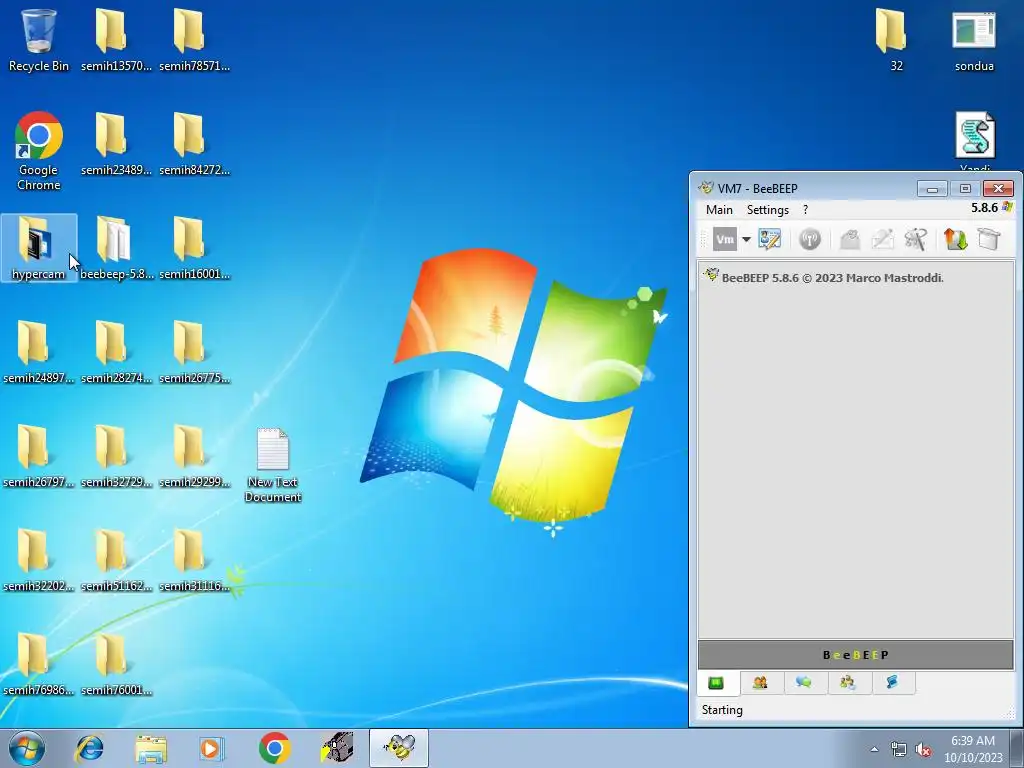The width and height of the screenshot is (1024, 768).
Task: Select the green home tab in BeeBEEP
Action: pos(716,683)
